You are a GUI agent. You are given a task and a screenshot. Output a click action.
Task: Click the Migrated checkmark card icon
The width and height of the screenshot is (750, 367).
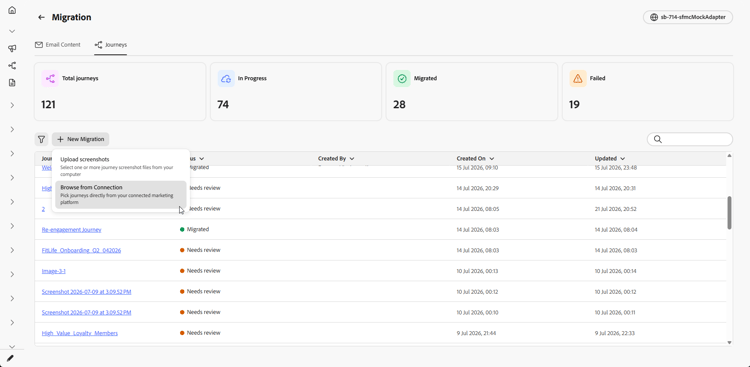(x=402, y=78)
